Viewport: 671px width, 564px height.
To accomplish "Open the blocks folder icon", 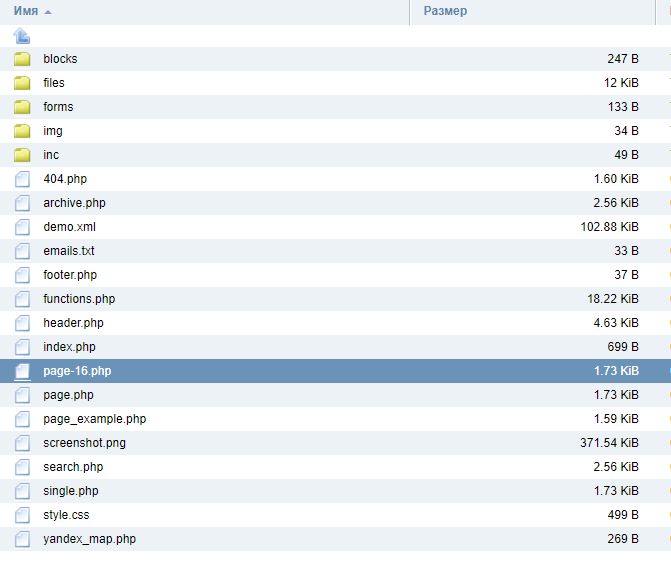I will click(x=22, y=59).
